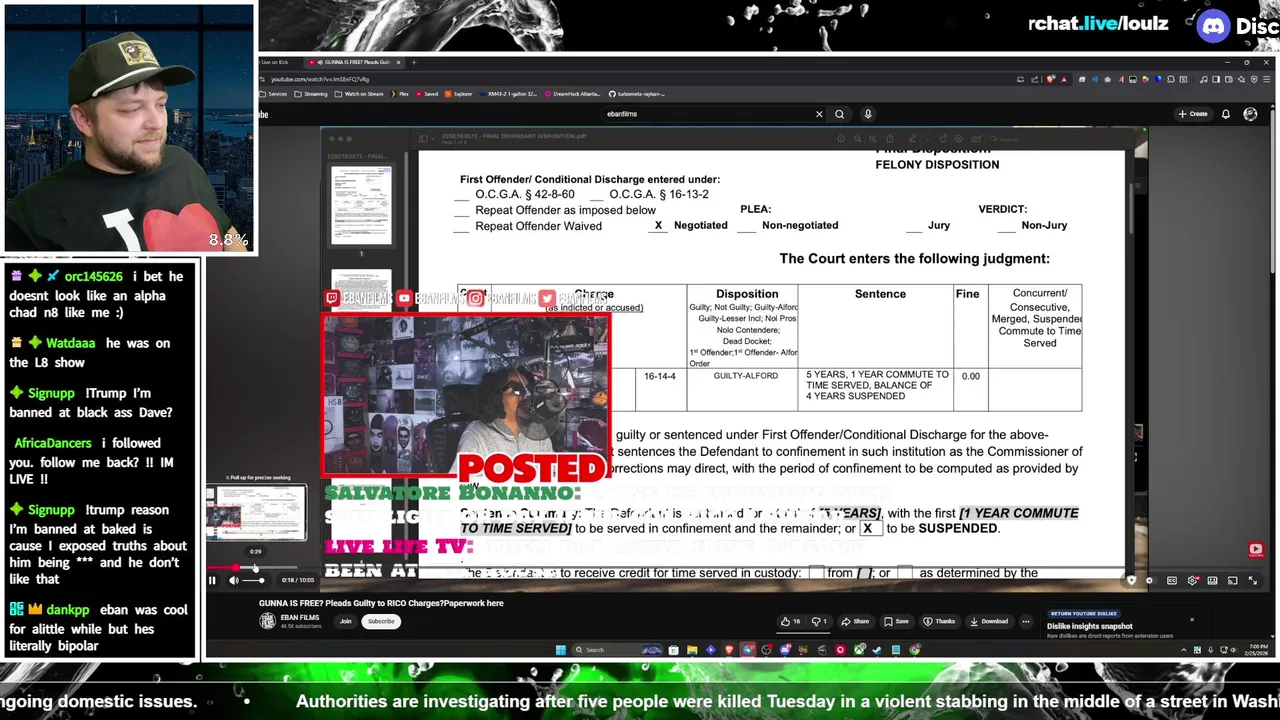This screenshot has height=720, width=1280.
Task: Start voice search with microphone icon
Action: coord(868,114)
